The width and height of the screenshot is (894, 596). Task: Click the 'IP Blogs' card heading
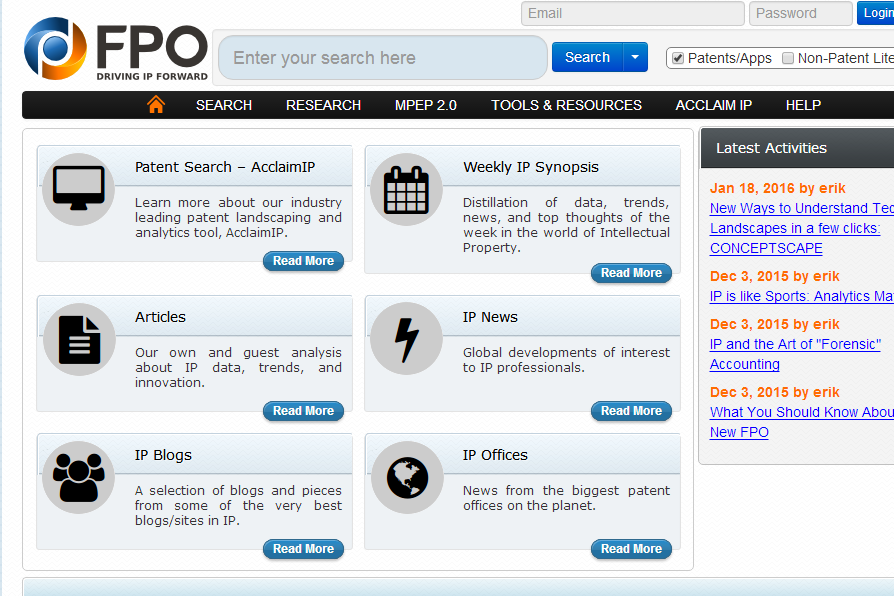(x=163, y=455)
